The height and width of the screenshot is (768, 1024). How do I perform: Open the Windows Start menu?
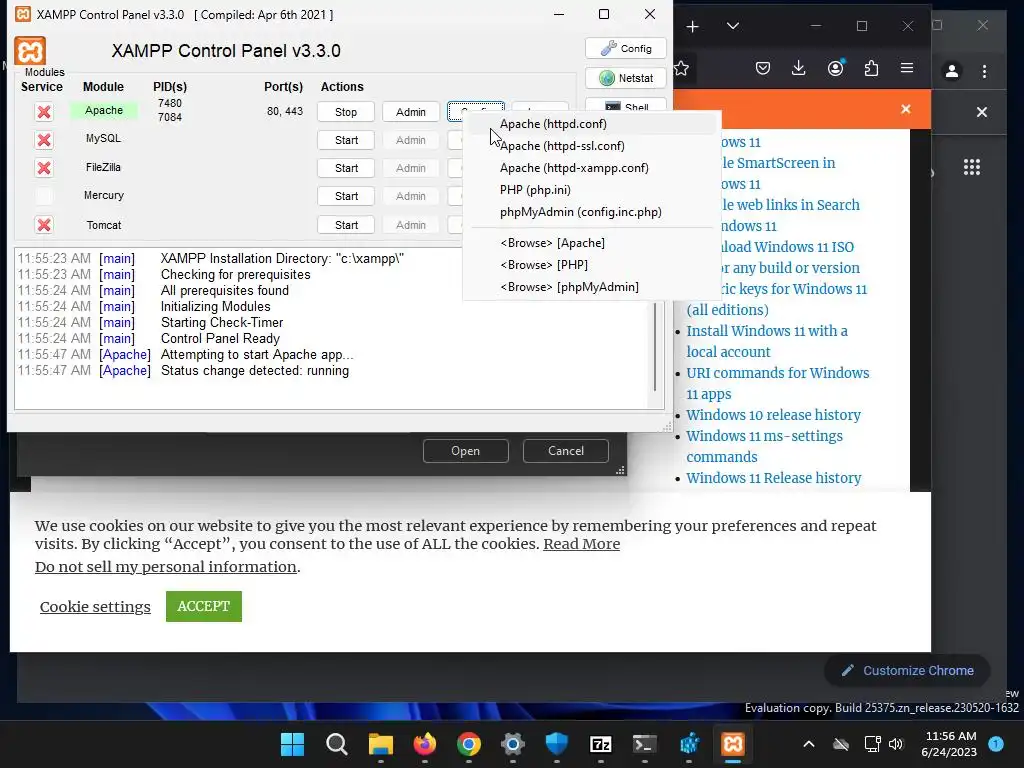(x=293, y=744)
